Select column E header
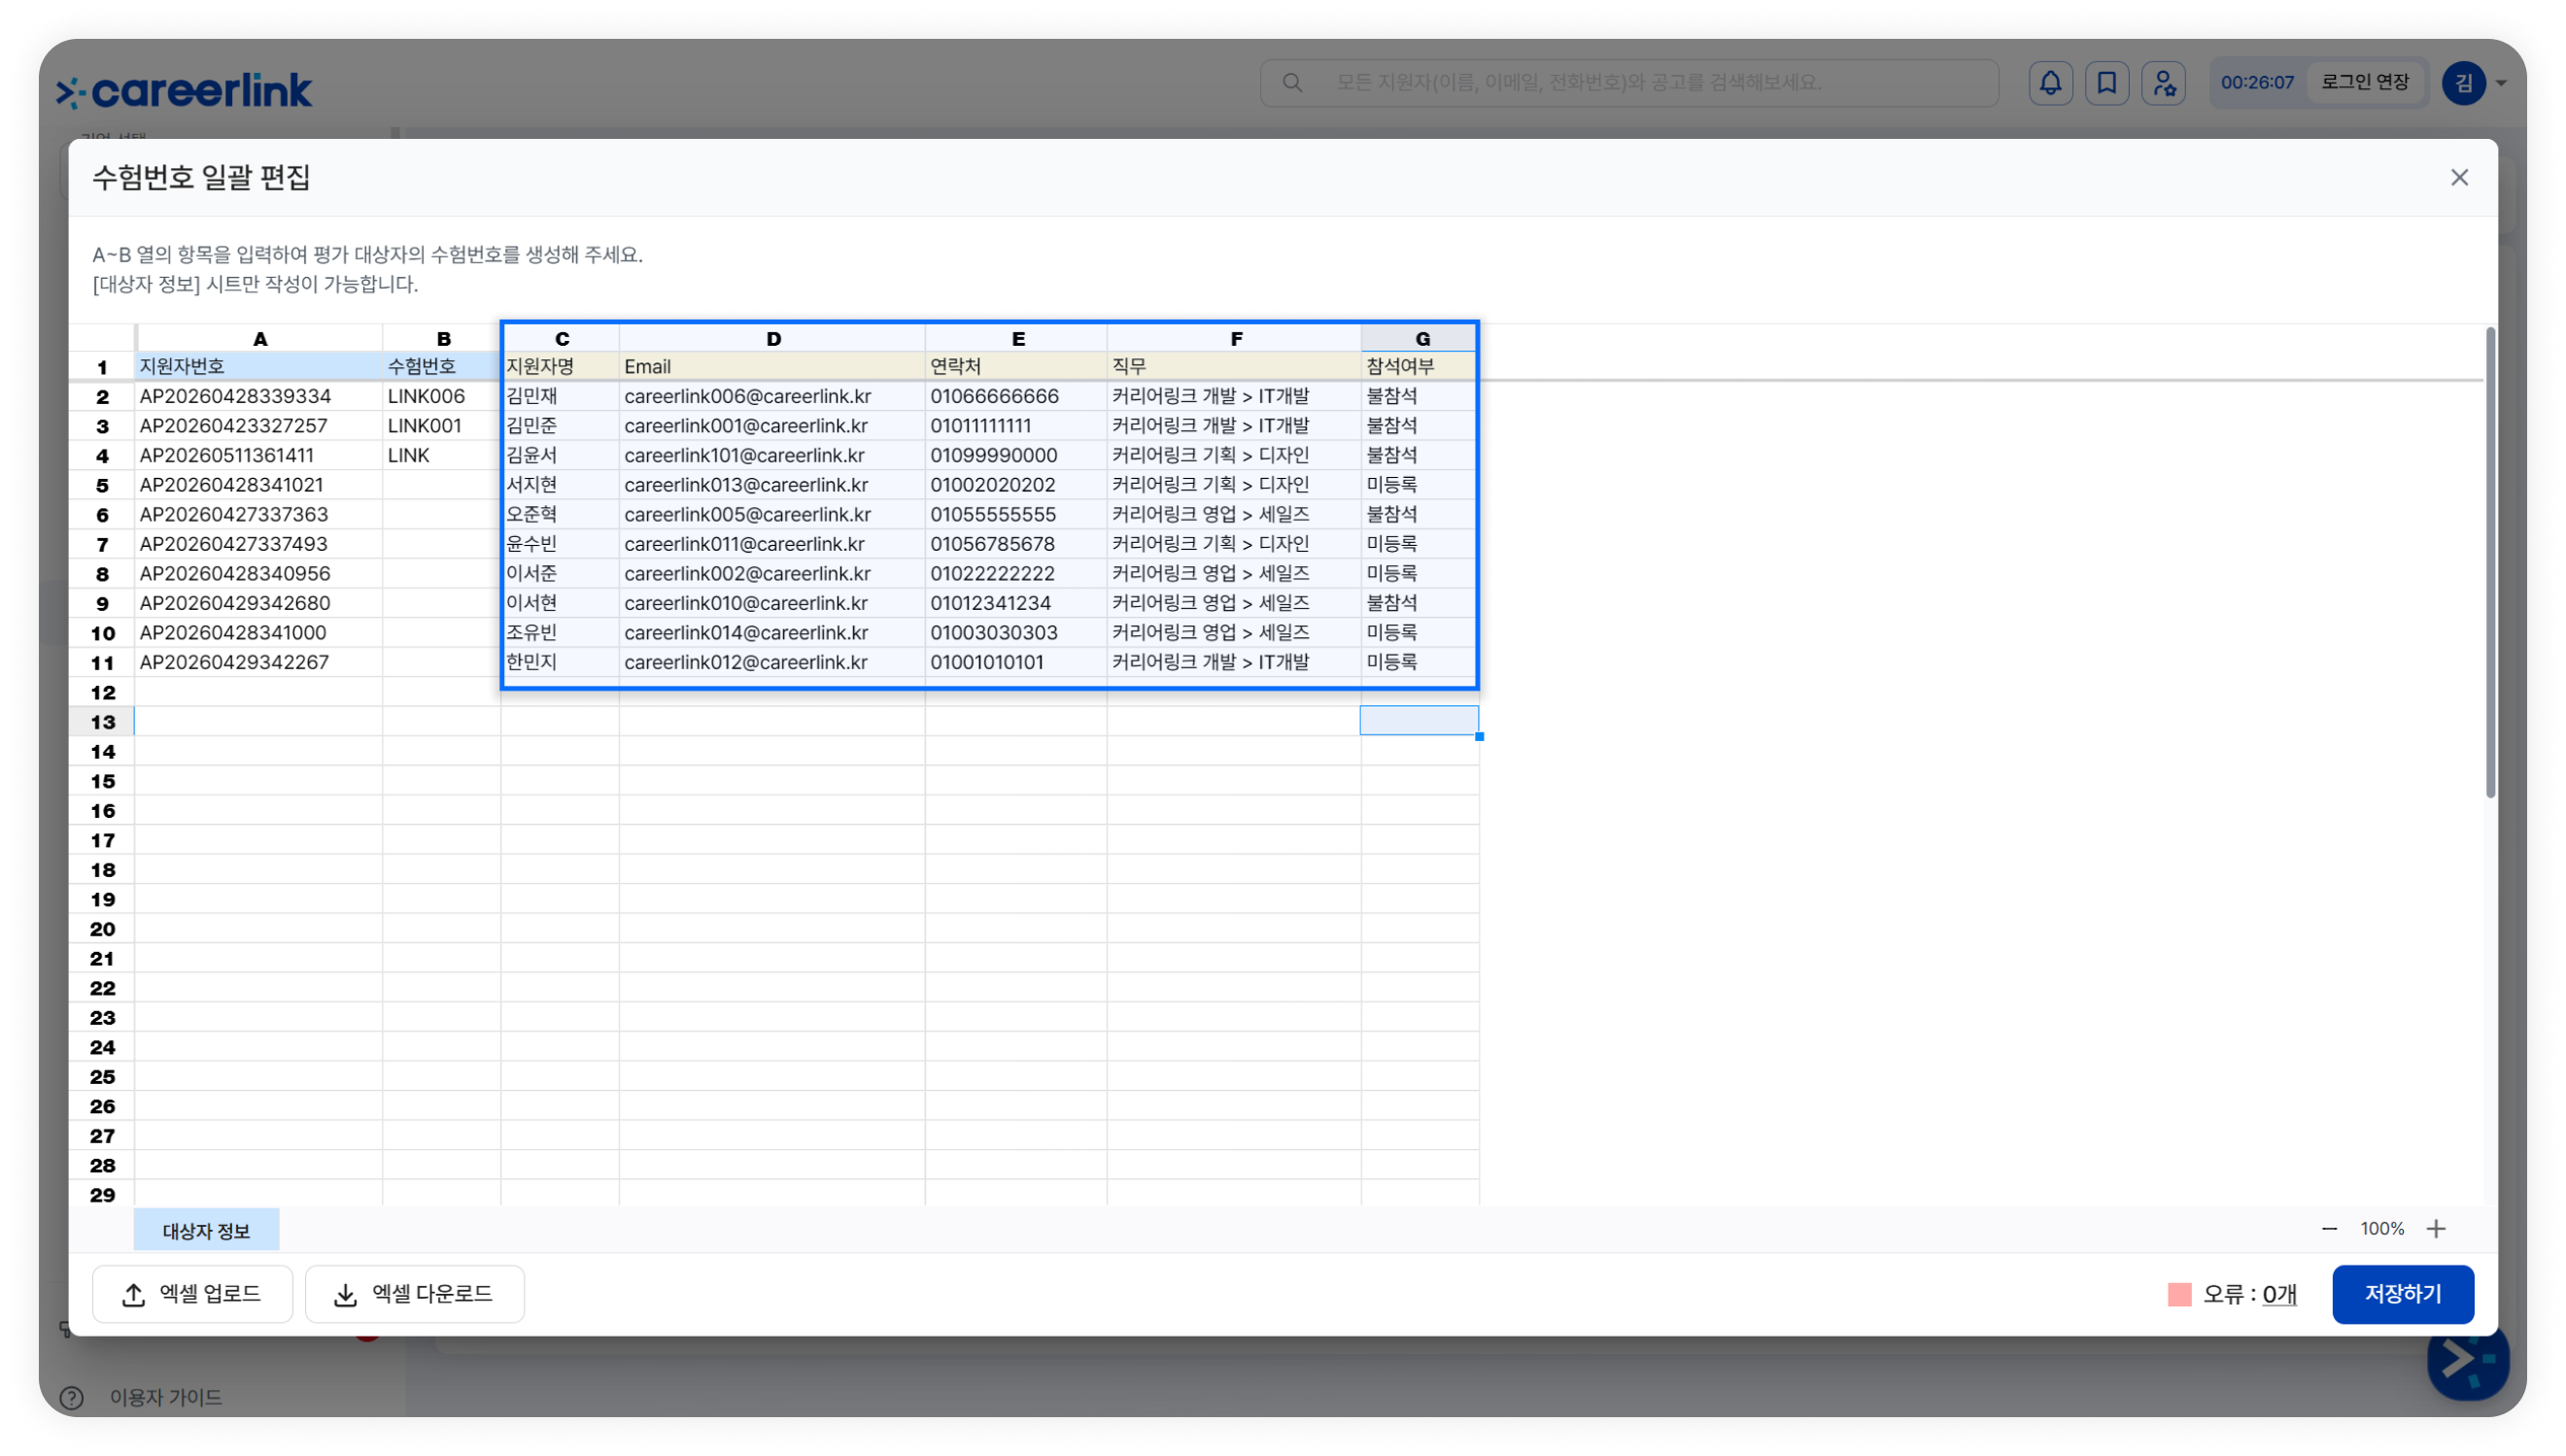The height and width of the screenshot is (1456, 2566). click(1017, 339)
